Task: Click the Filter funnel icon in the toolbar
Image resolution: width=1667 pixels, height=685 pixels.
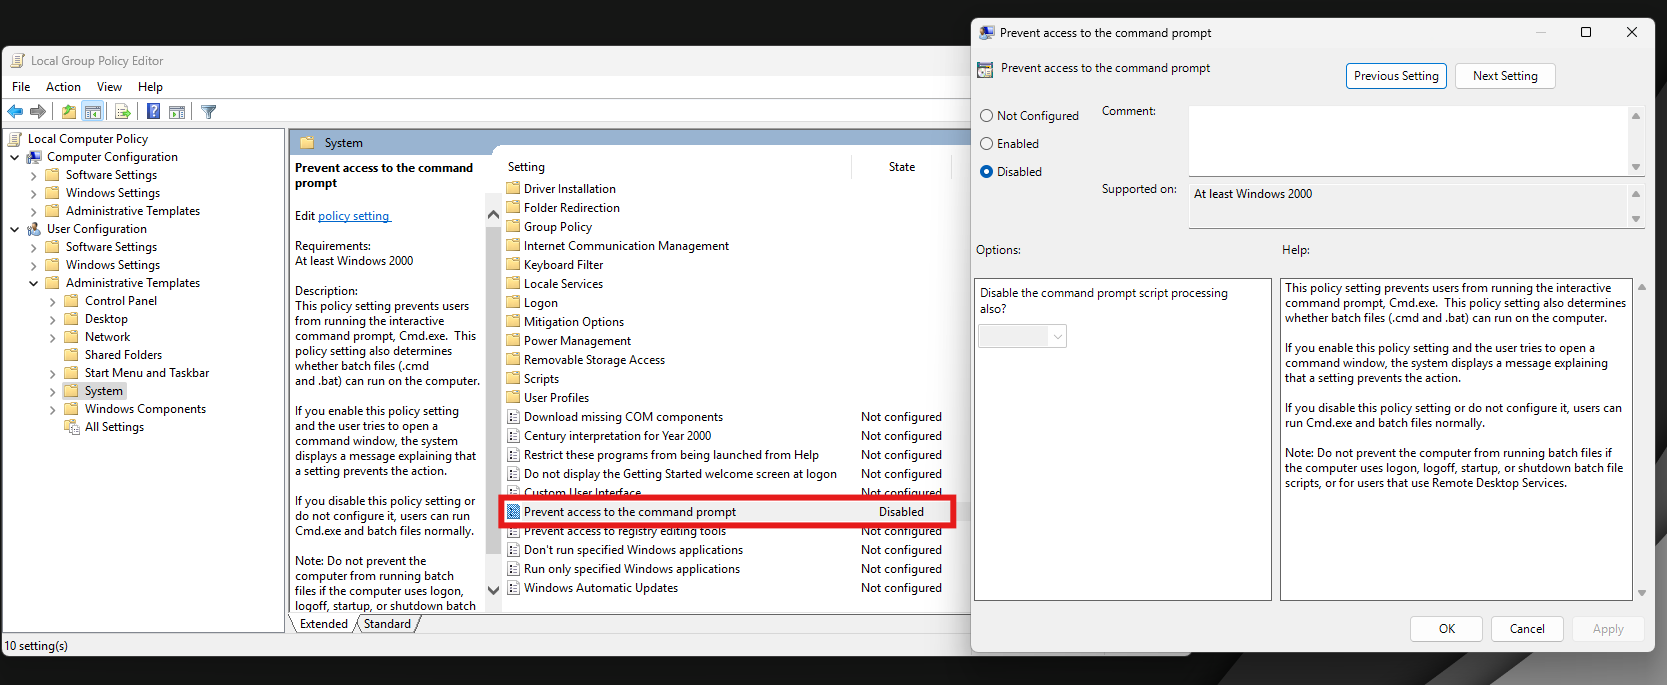Action: tap(208, 112)
